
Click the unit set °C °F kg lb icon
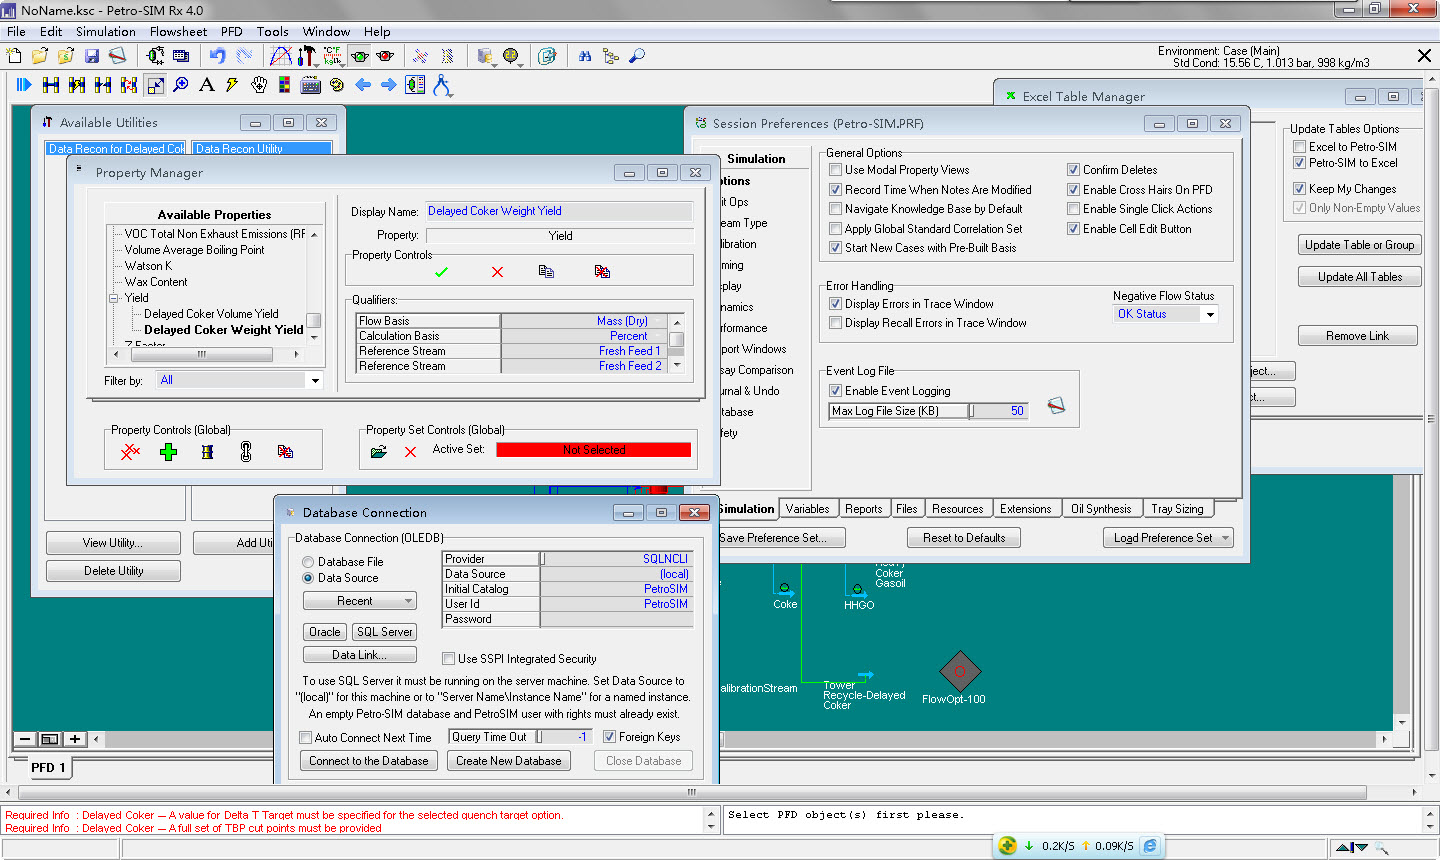point(332,56)
